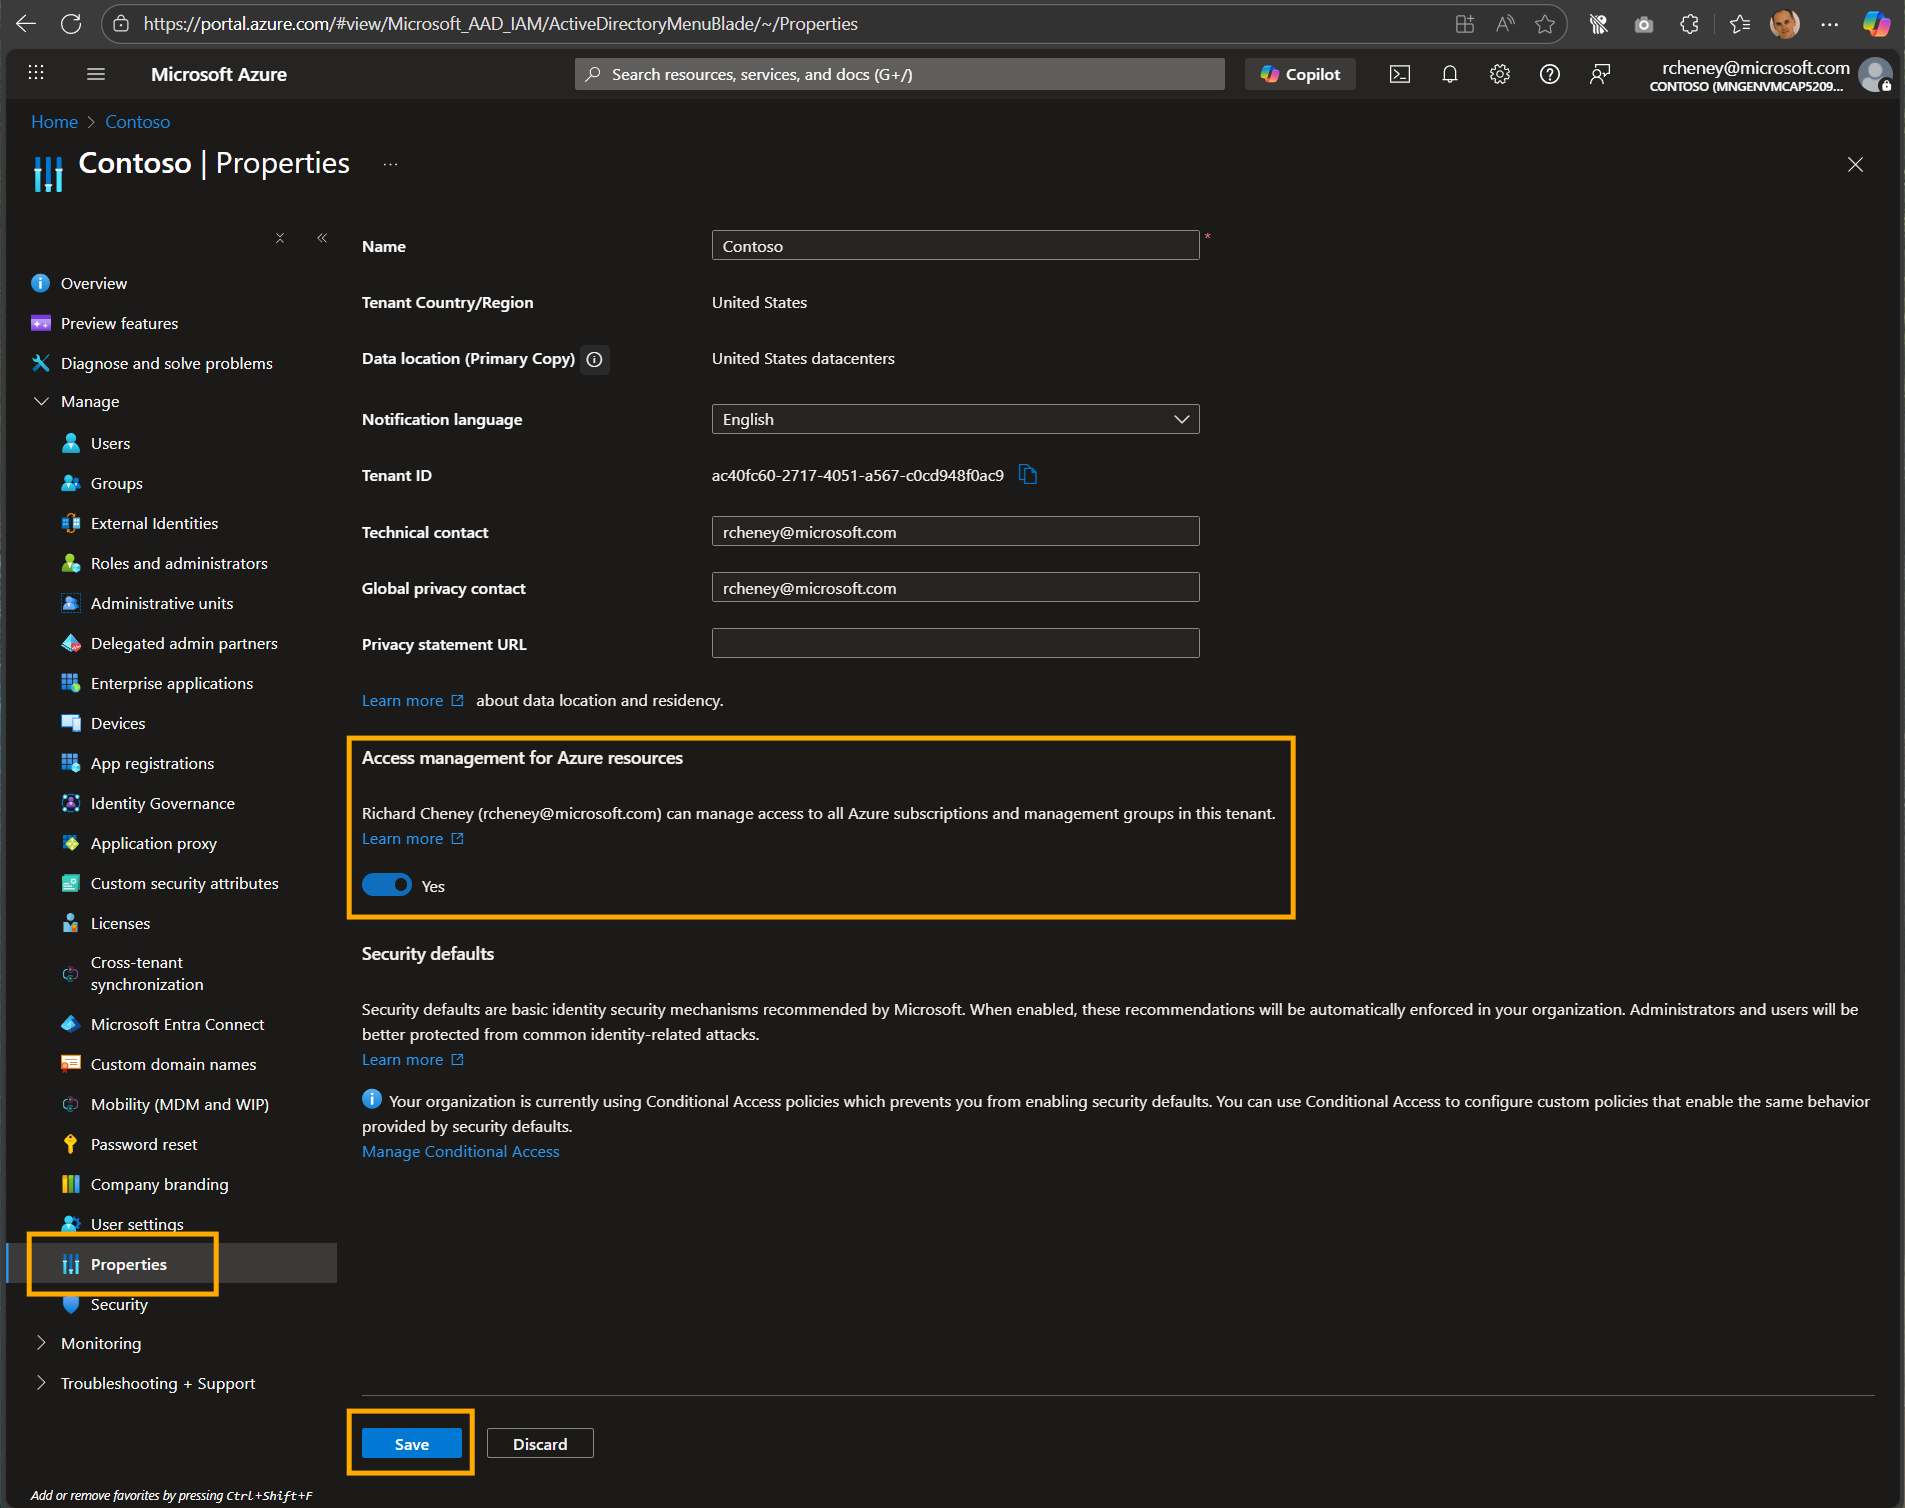Collapse the Manage section
This screenshot has width=1905, height=1508.
pos(40,401)
